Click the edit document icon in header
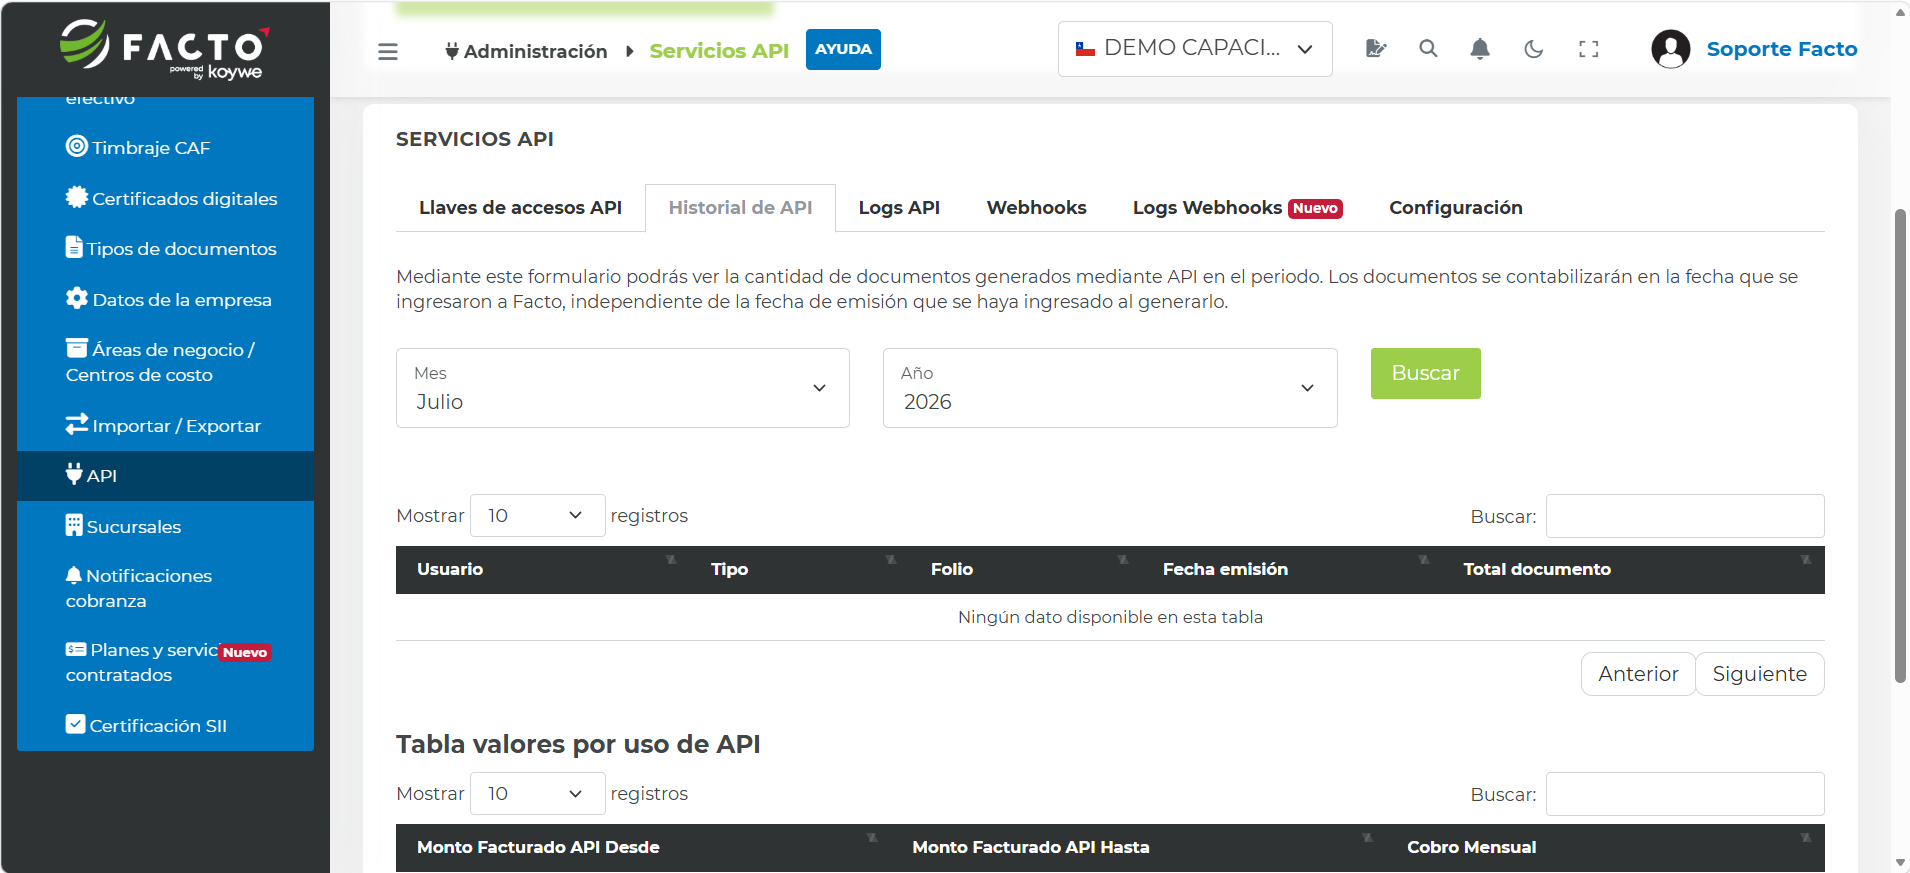1910x873 pixels. (1376, 49)
